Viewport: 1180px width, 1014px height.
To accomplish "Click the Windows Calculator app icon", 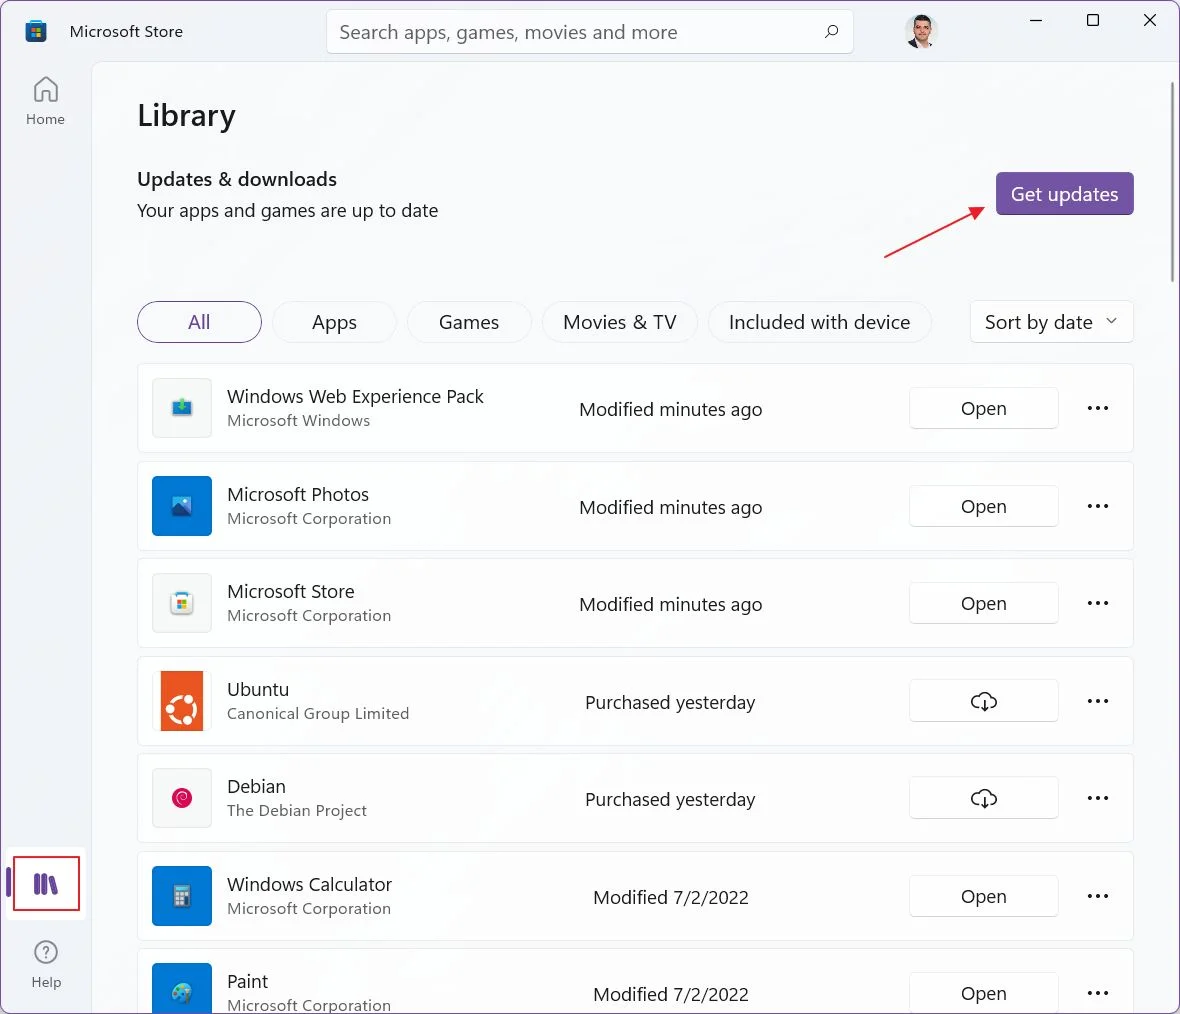I will pyautogui.click(x=182, y=896).
